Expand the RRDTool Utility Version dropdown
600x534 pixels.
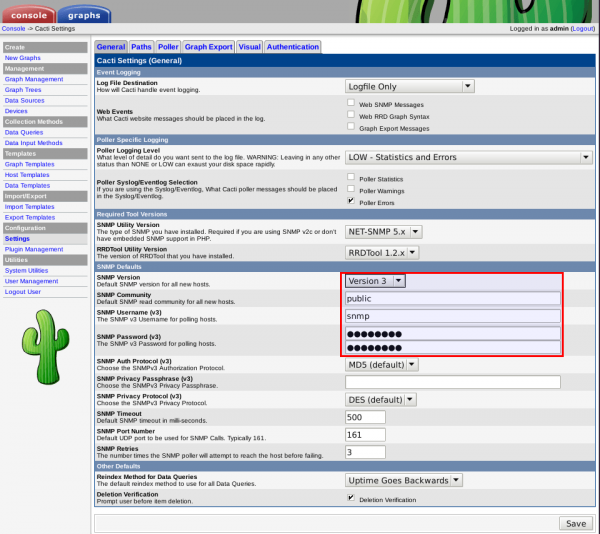pyautogui.click(x=382, y=251)
